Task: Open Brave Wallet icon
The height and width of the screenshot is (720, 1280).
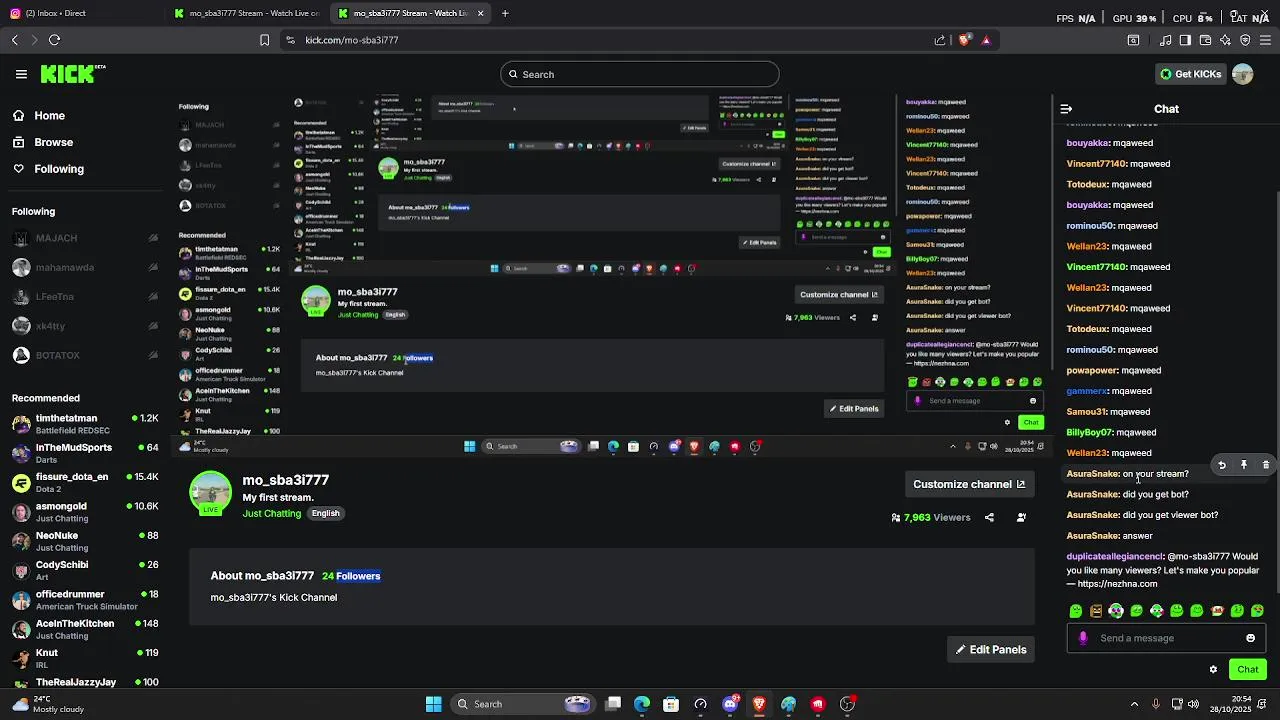Action: pyautogui.click(x=1205, y=40)
